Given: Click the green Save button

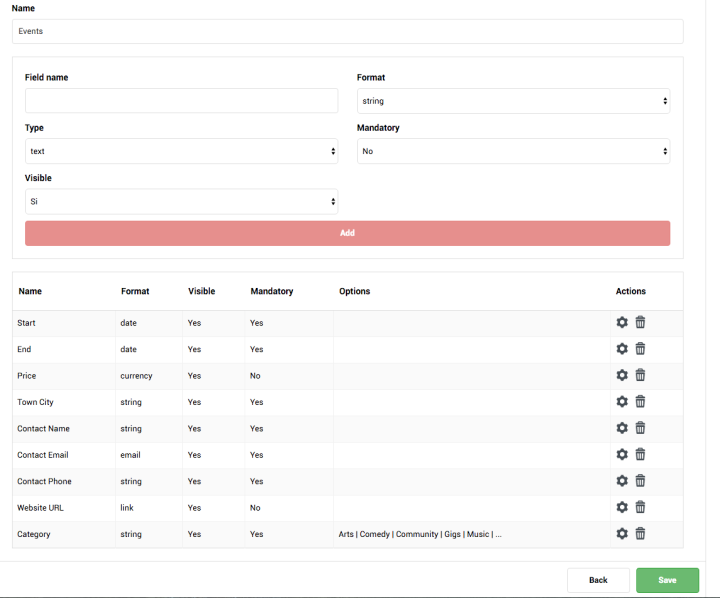Looking at the screenshot, I should pyautogui.click(x=667, y=580).
